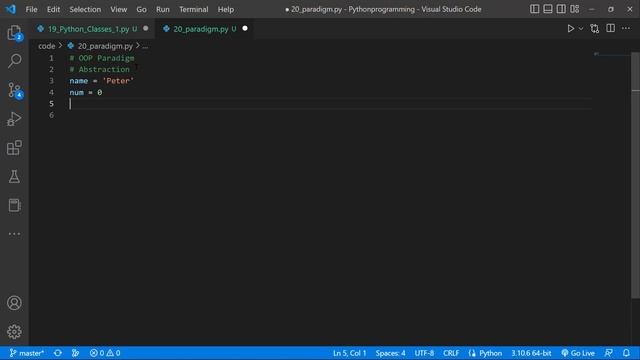Open the notebook view below the Testing flask

pos(14,205)
